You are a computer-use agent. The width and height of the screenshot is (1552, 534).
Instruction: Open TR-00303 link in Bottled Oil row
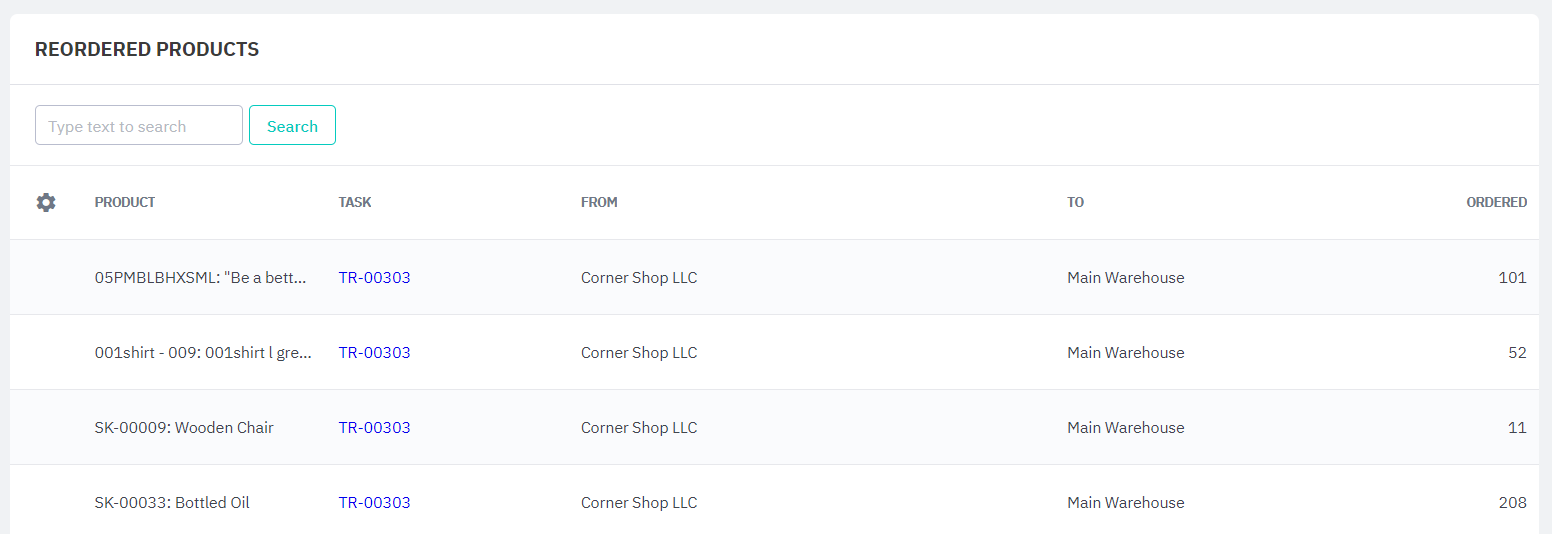pos(374,503)
